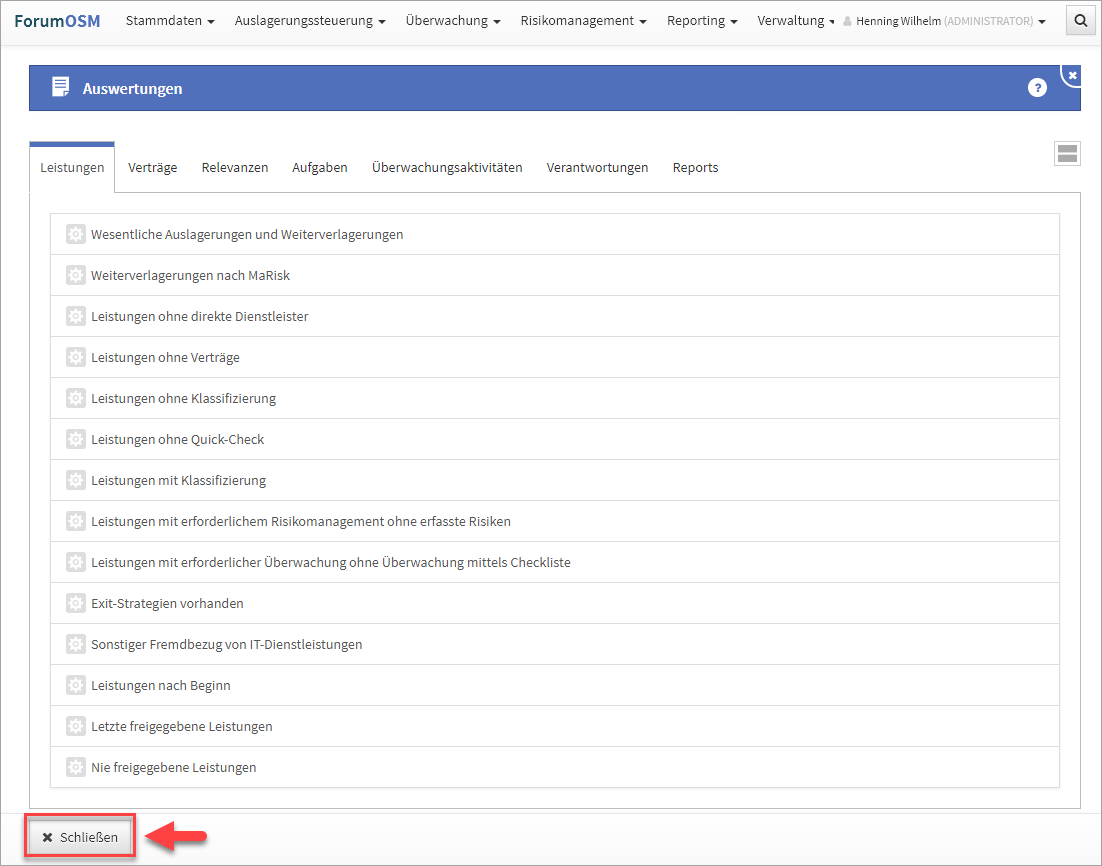Click gear icon beside Weiterverlagerungen nach MaRisk
The image size is (1102, 866).
[x=75, y=275]
